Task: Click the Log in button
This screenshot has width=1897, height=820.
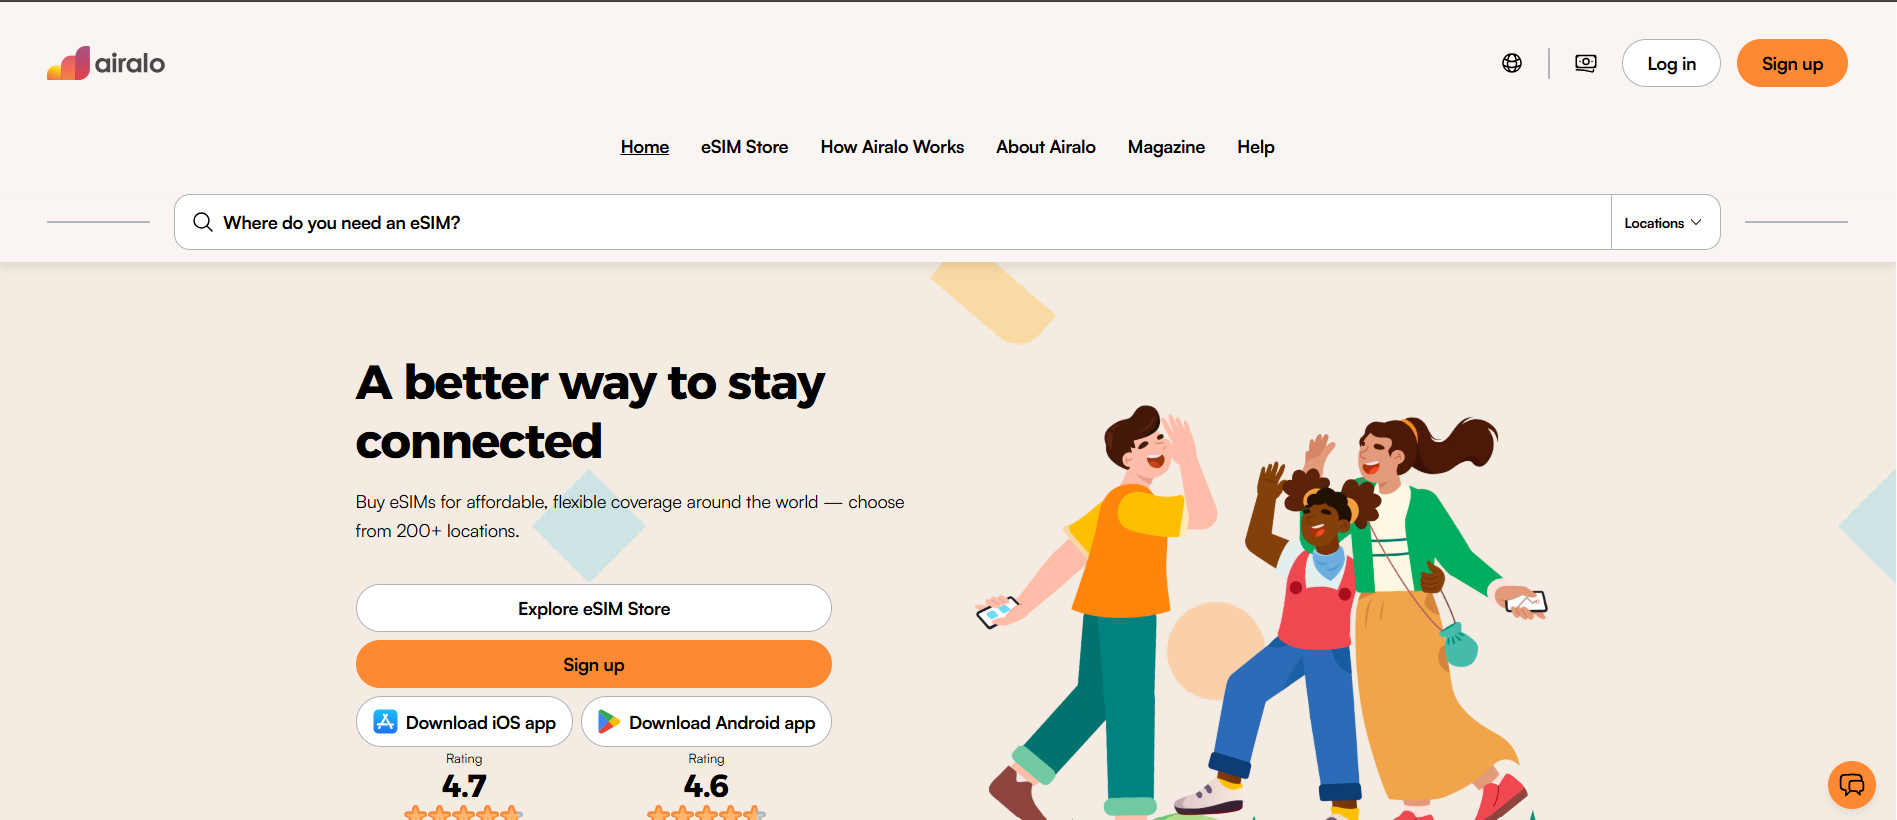Action: click(x=1671, y=63)
